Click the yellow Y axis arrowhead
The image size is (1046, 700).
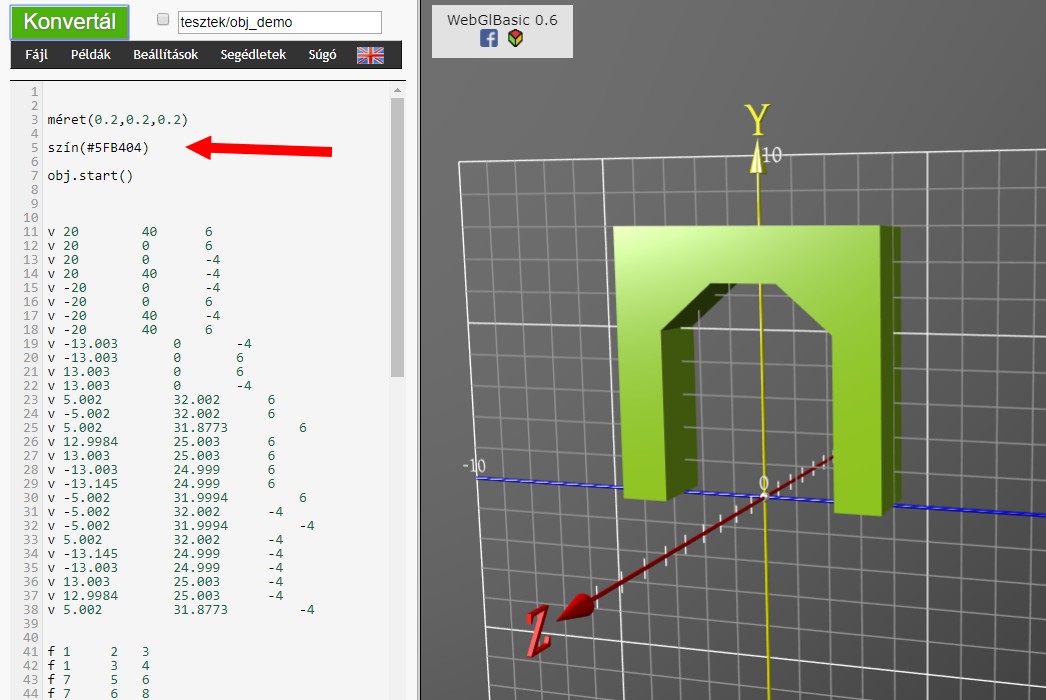(758, 158)
